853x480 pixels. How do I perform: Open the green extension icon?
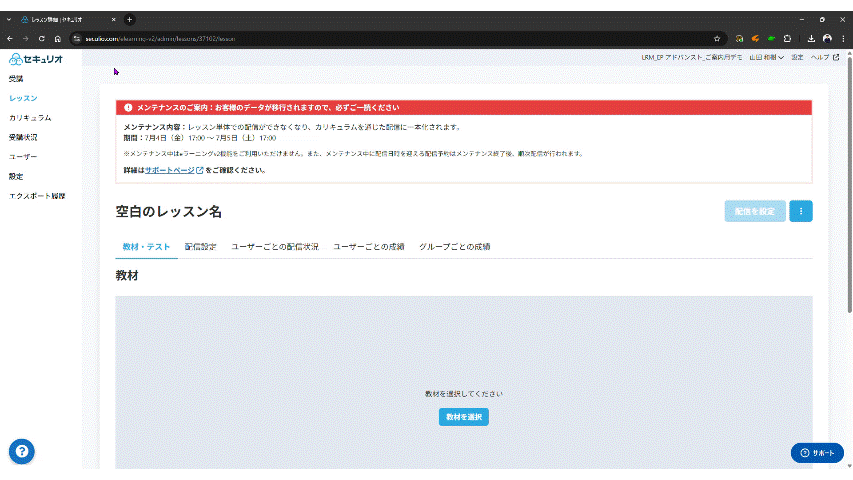point(771,39)
